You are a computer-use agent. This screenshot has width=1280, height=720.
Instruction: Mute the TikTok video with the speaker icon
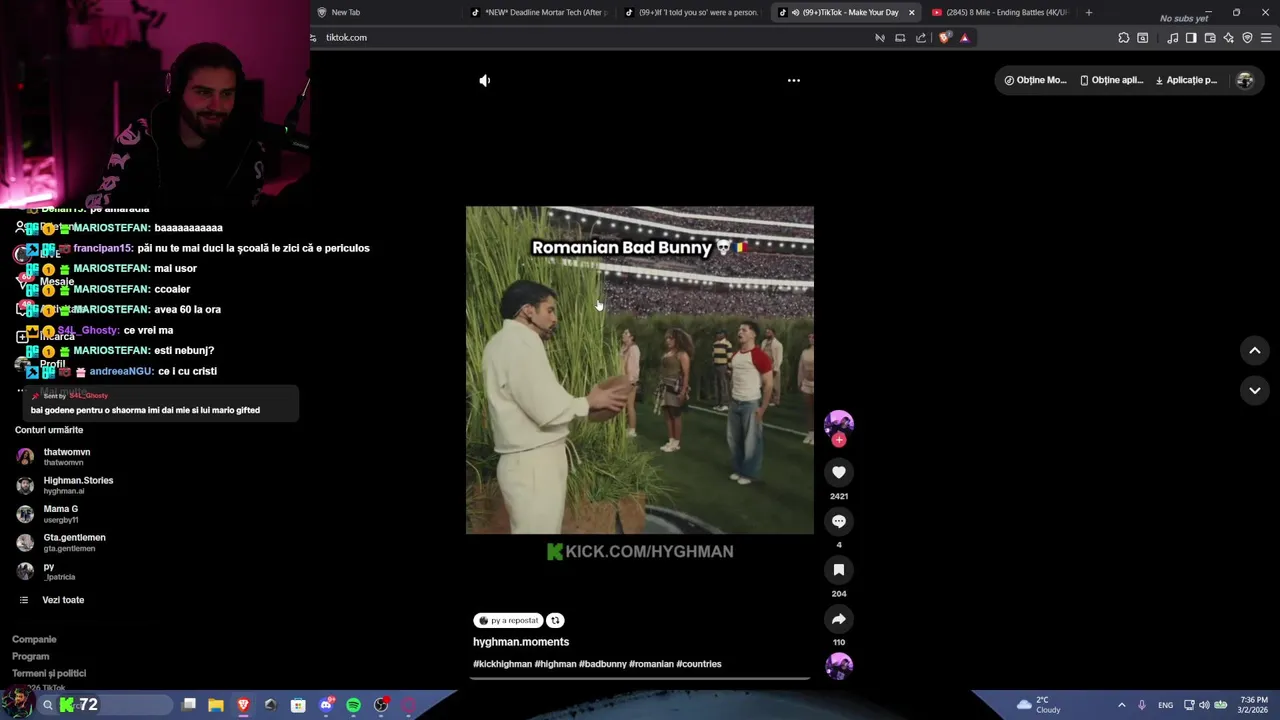(485, 80)
